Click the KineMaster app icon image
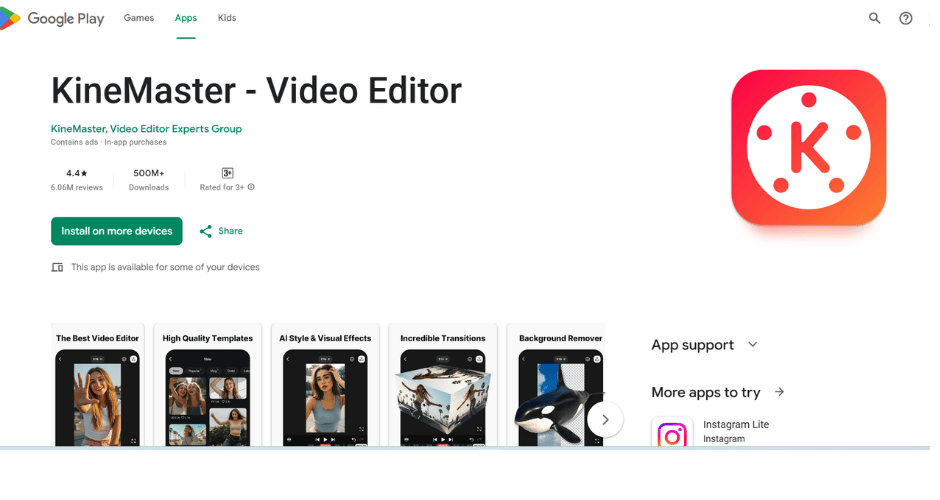Viewport: 940px width, 500px height. (x=808, y=147)
